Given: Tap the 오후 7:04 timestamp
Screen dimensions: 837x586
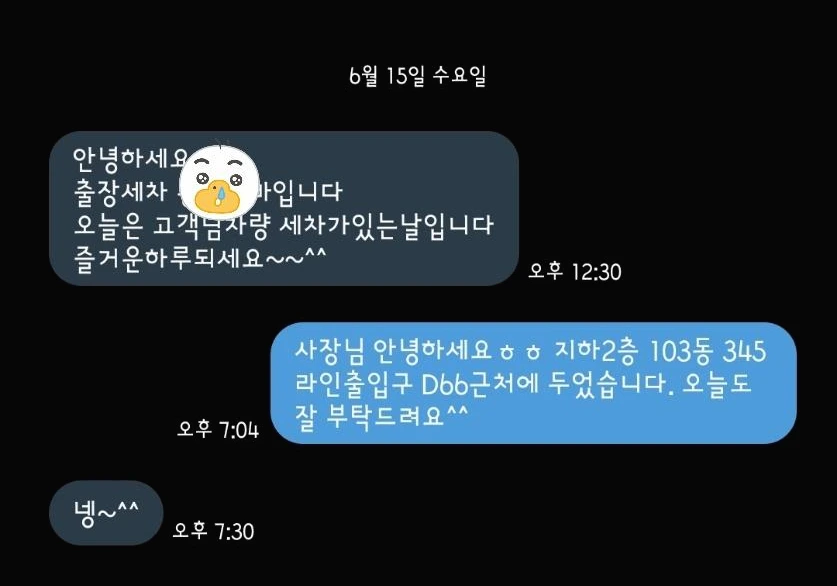Looking at the screenshot, I should coord(218,429).
